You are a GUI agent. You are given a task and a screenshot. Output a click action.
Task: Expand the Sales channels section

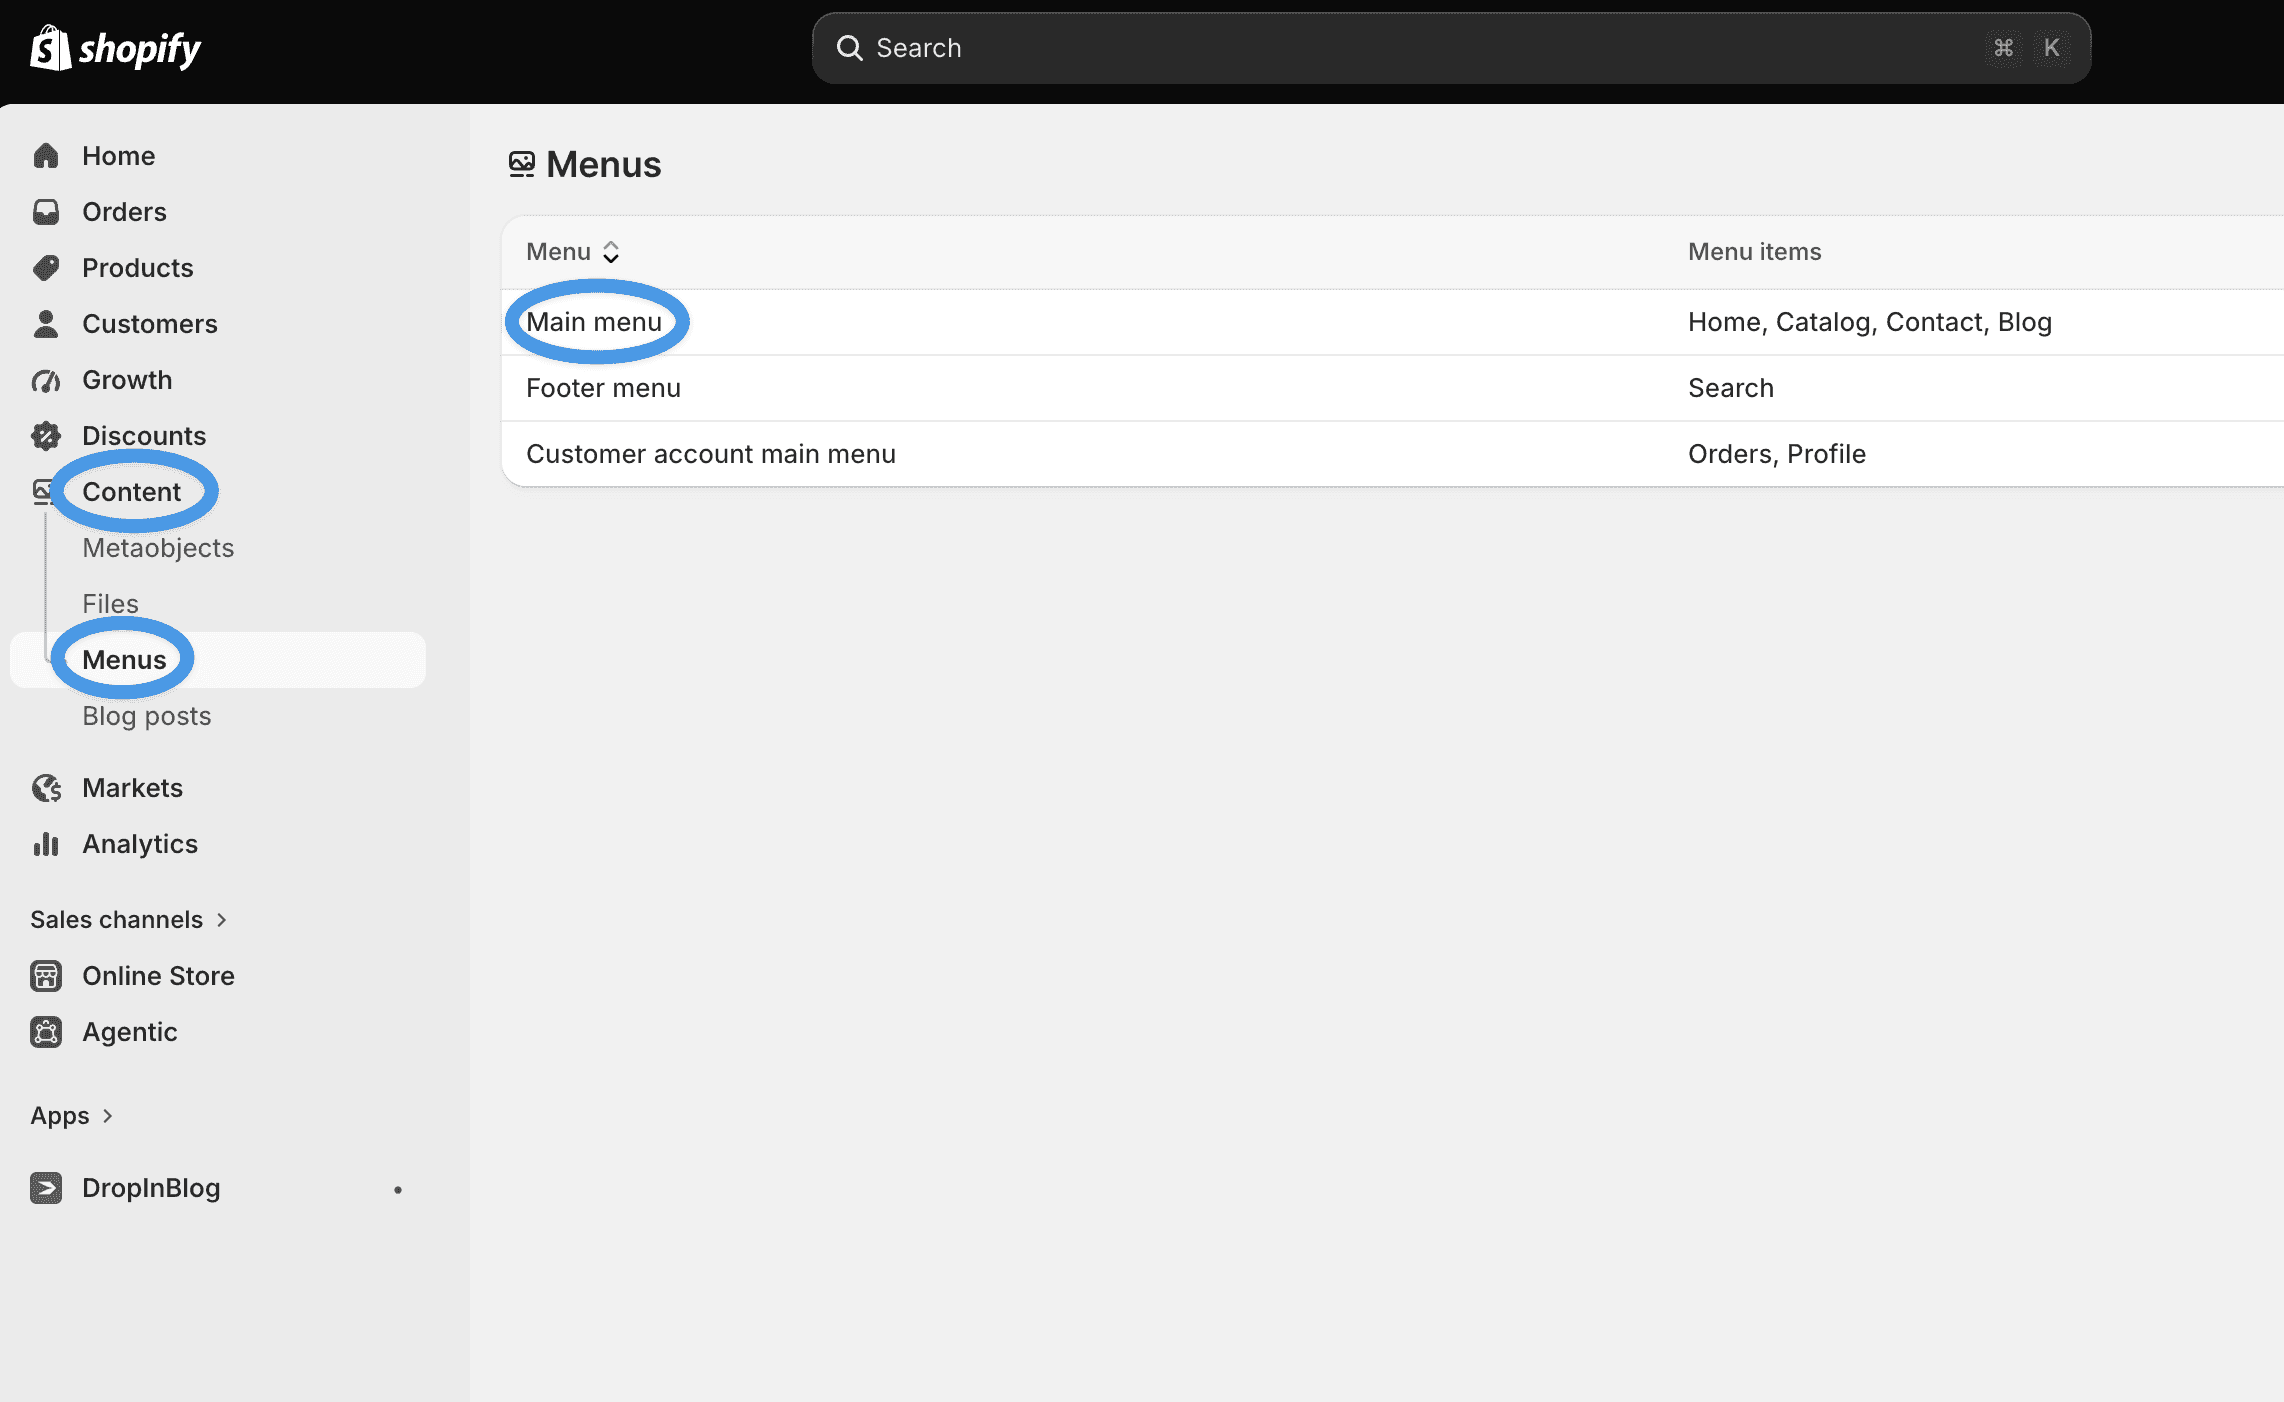[129, 919]
